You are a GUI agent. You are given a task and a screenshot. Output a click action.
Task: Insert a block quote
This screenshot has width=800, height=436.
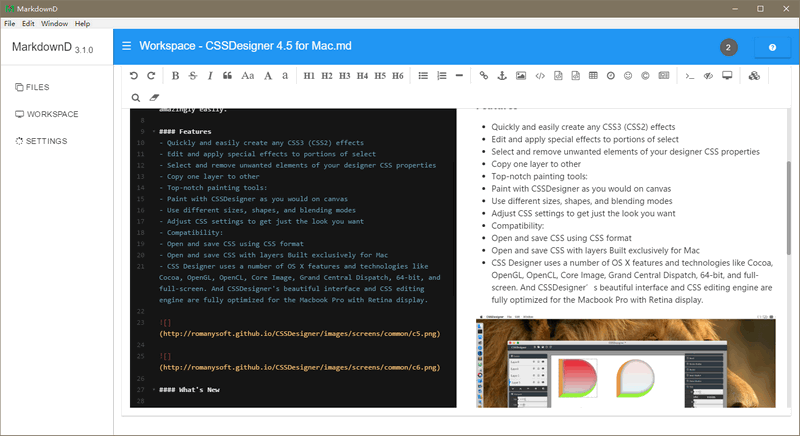tap(228, 75)
